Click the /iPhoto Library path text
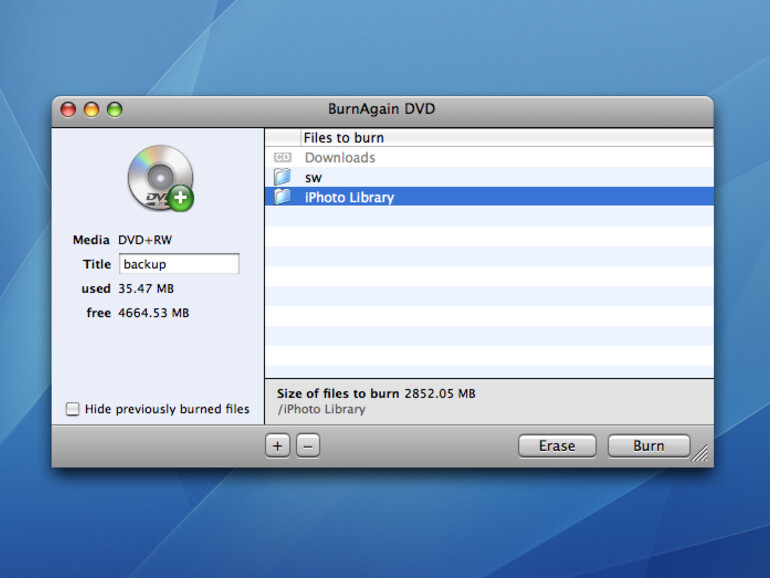 321,409
